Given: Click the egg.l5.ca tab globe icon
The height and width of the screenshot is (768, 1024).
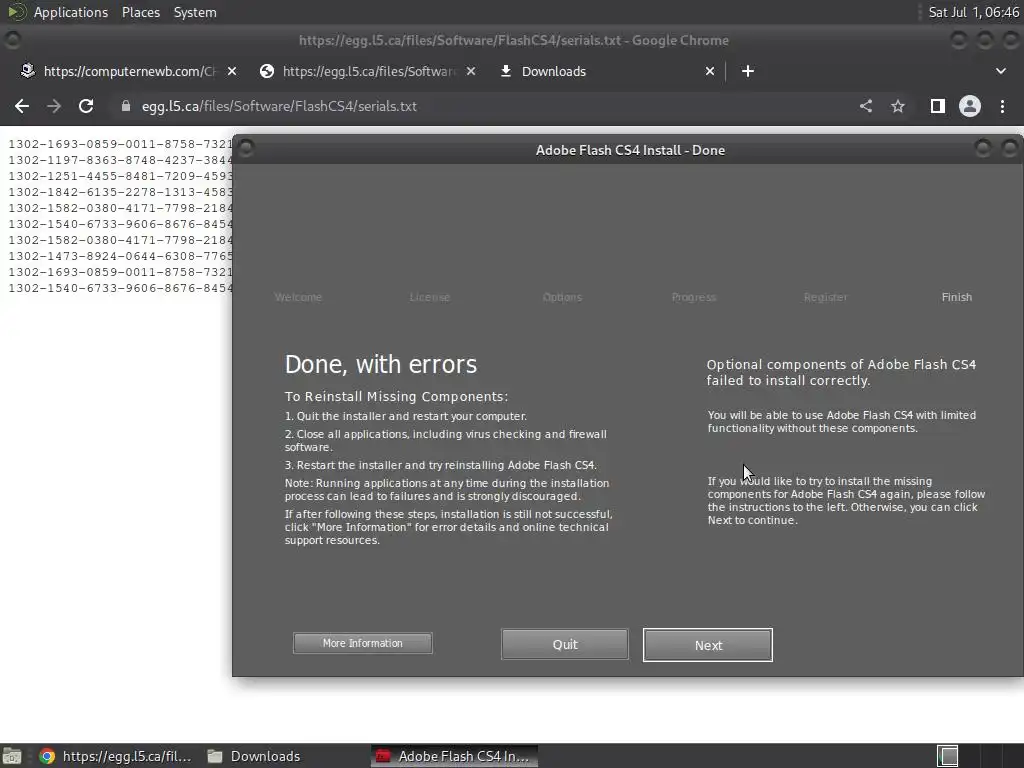Looking at the screenshot, I should coord(266,71).
